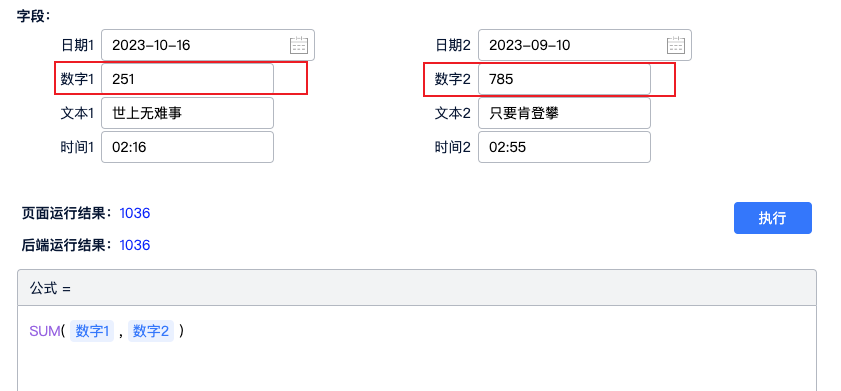Focus the 日期2 field showing 2023-09-10

click(x=585, y=45)
